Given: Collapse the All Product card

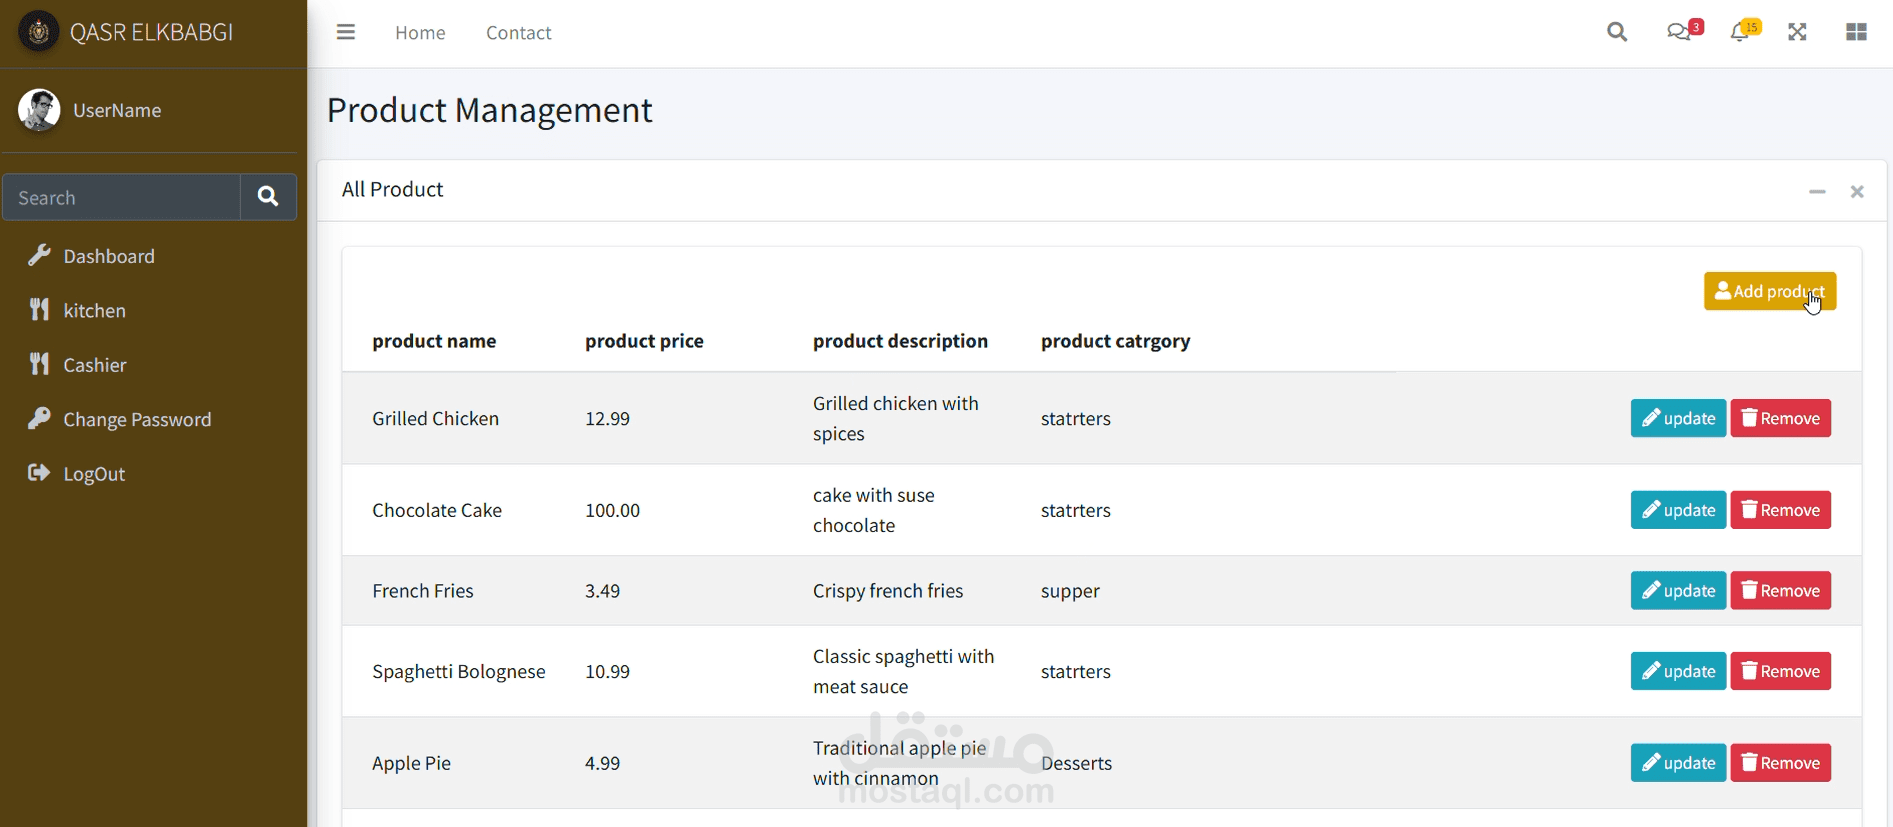Looking at the screenshot, I should point(1817,191).
